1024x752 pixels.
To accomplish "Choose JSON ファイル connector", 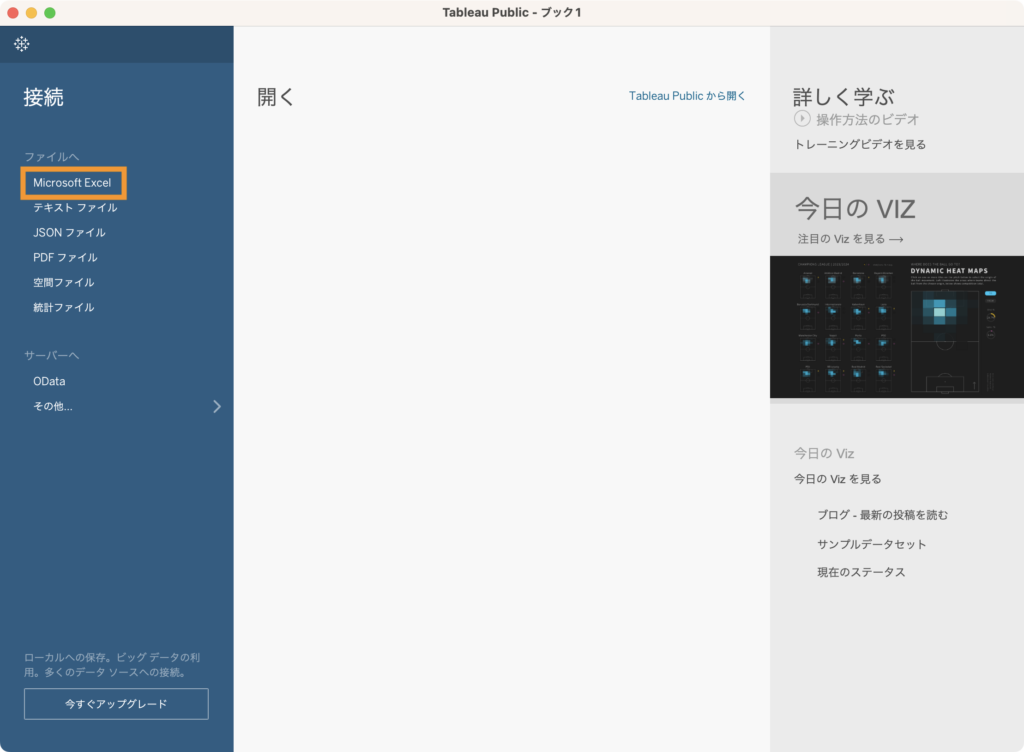I will [x=69, y=232].
